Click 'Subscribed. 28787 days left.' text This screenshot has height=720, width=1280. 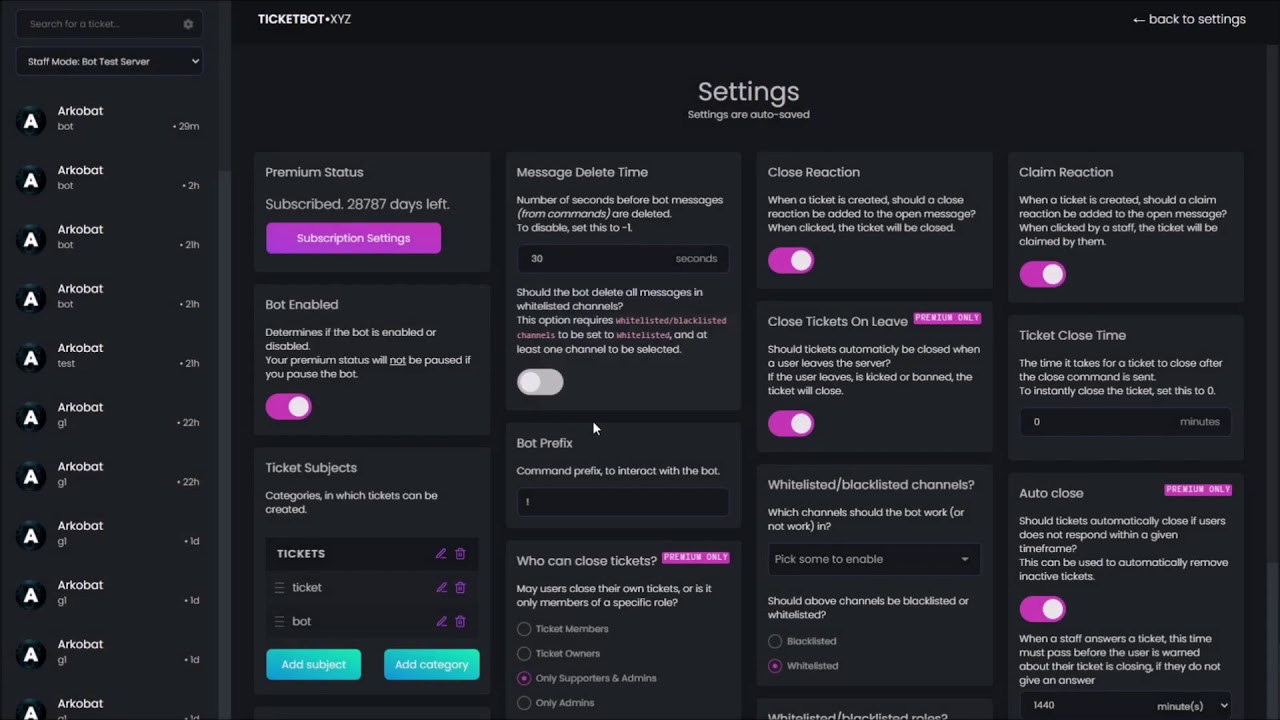point(357,204)
